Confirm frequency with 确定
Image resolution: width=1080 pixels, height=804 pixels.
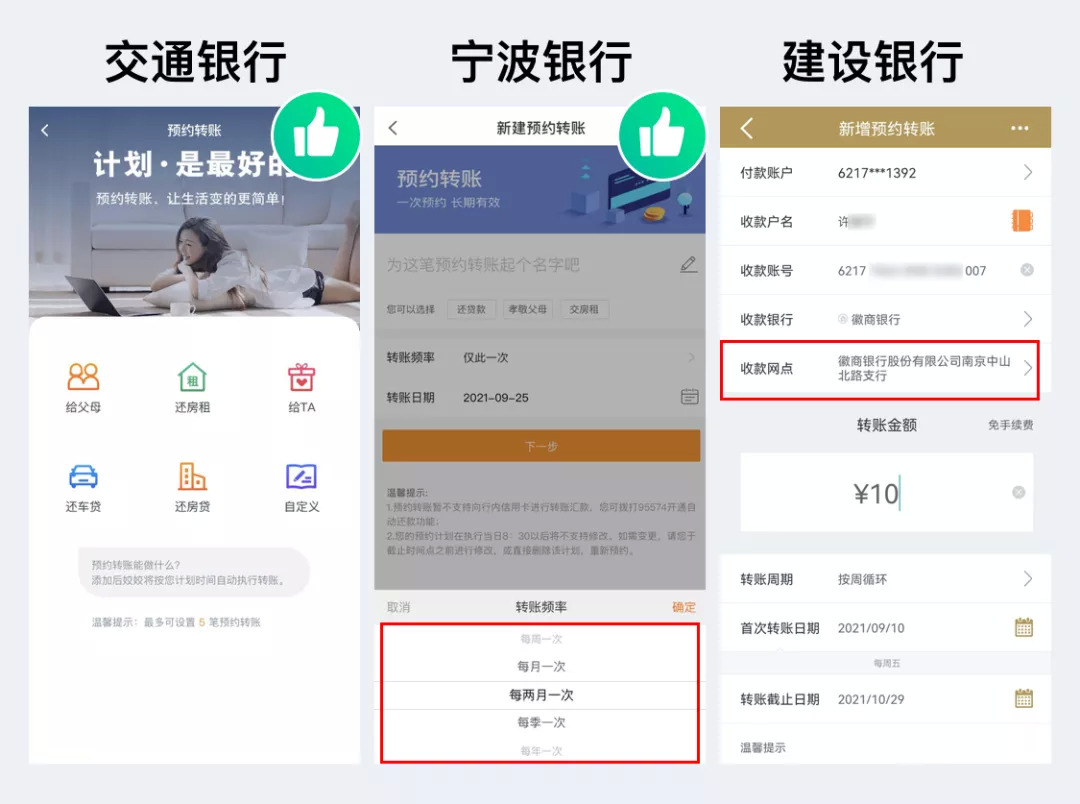click(683, 607)
